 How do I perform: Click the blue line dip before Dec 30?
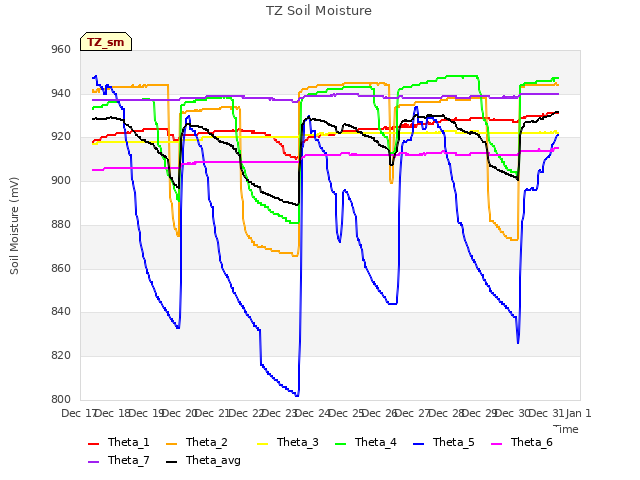518,343
